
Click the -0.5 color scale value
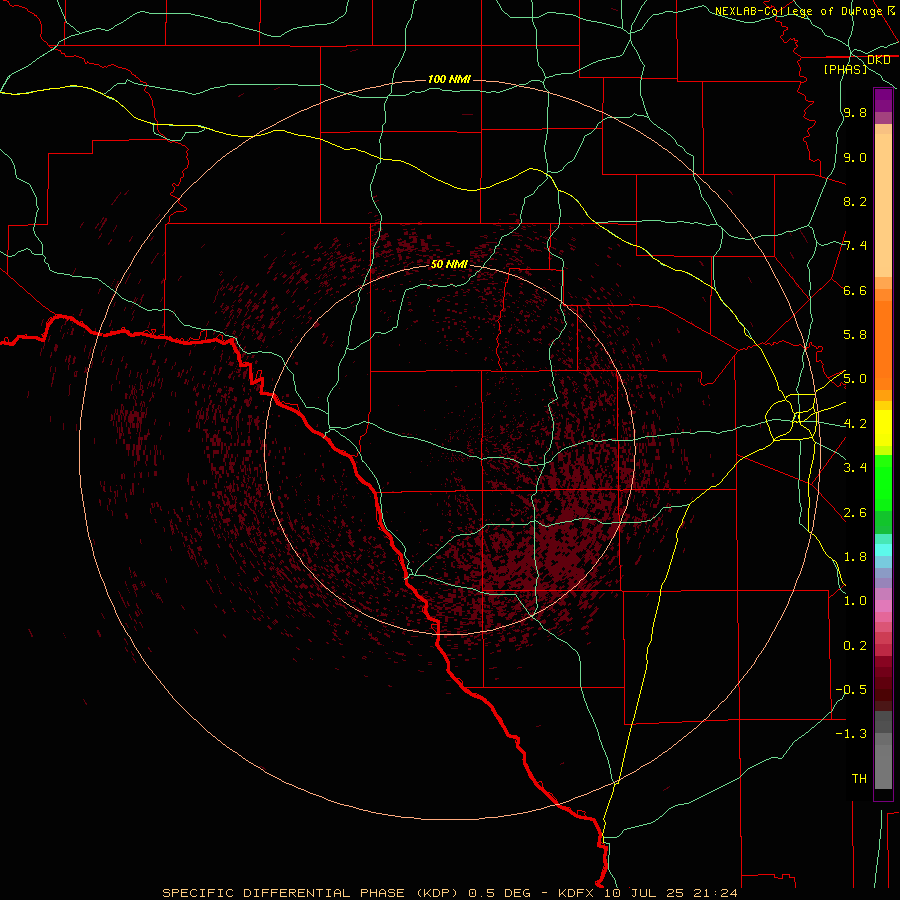pyautogui.click(x=851, y=689)
